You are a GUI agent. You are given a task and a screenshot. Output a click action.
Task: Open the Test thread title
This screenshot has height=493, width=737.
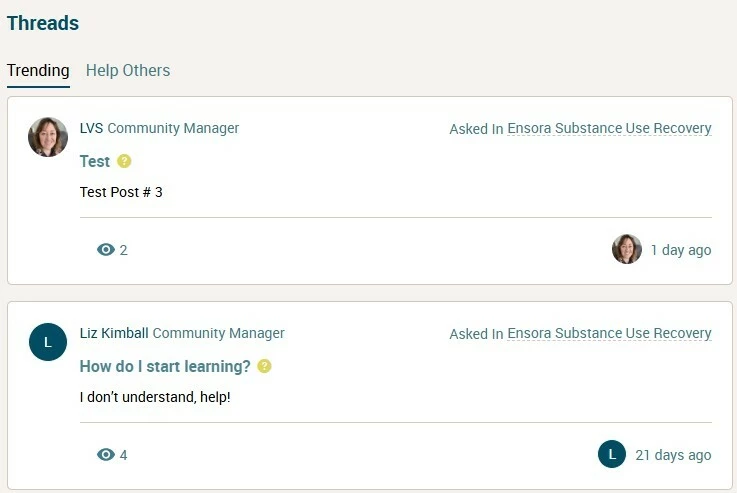tap(94, 161)
